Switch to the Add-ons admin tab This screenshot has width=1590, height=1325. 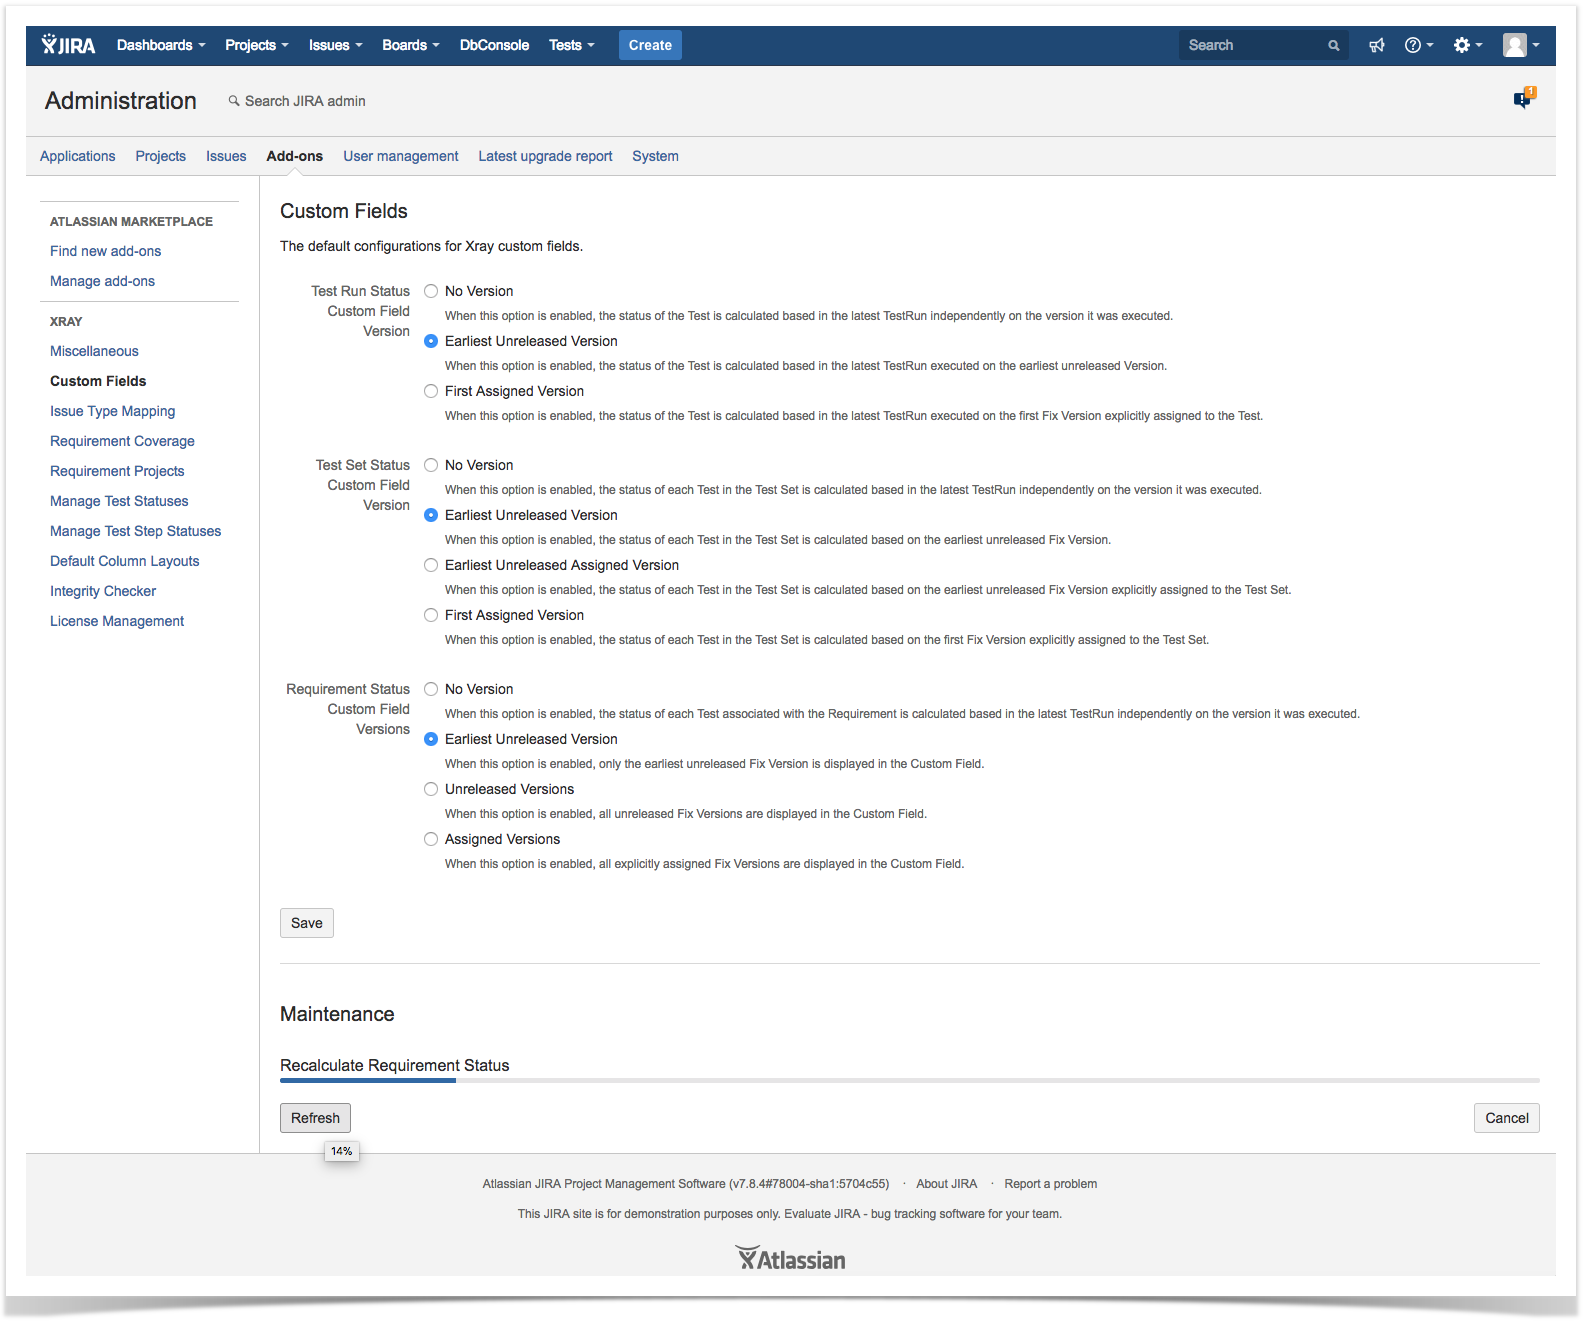[x=294, y=156]
